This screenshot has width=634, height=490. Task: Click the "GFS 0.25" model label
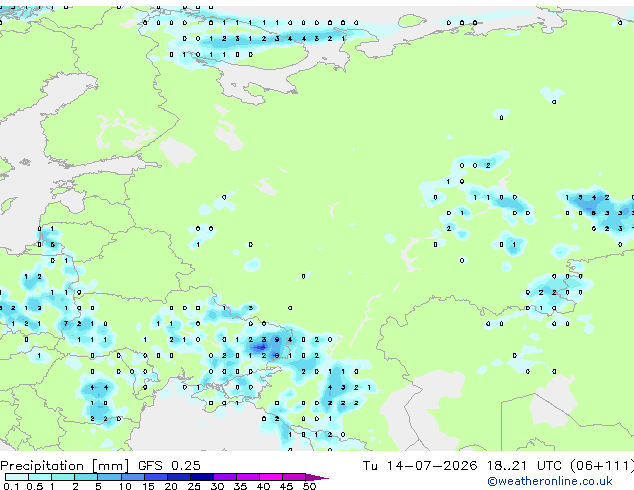point(169,465)
